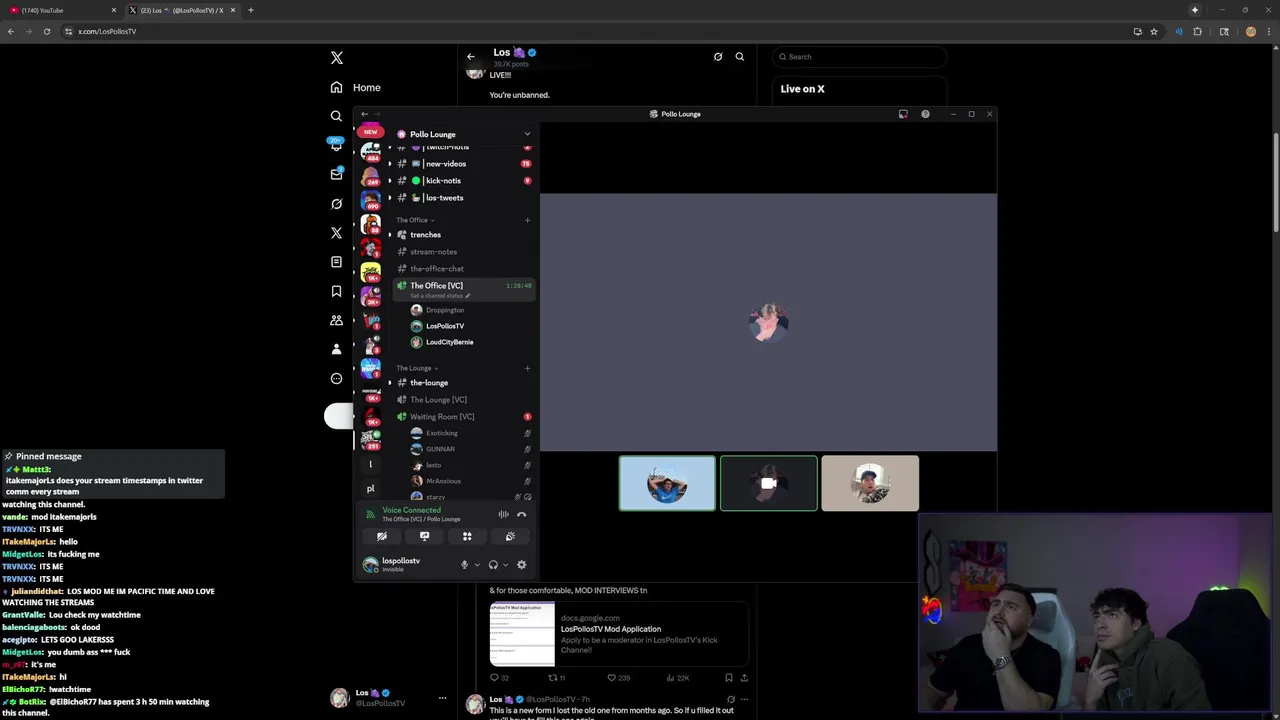Mute microphone in user panel
Screen dimensions: 1280x720
click(464, 565)
